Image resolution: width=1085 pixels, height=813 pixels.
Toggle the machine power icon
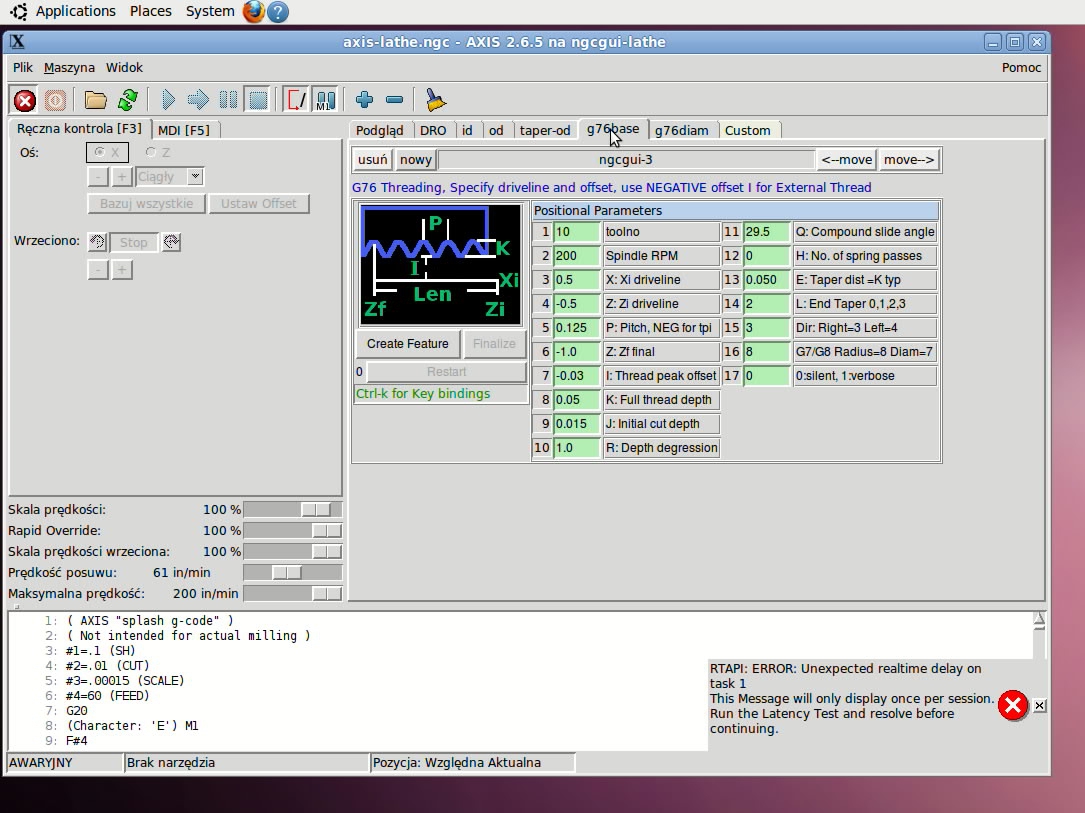[55, 101]
